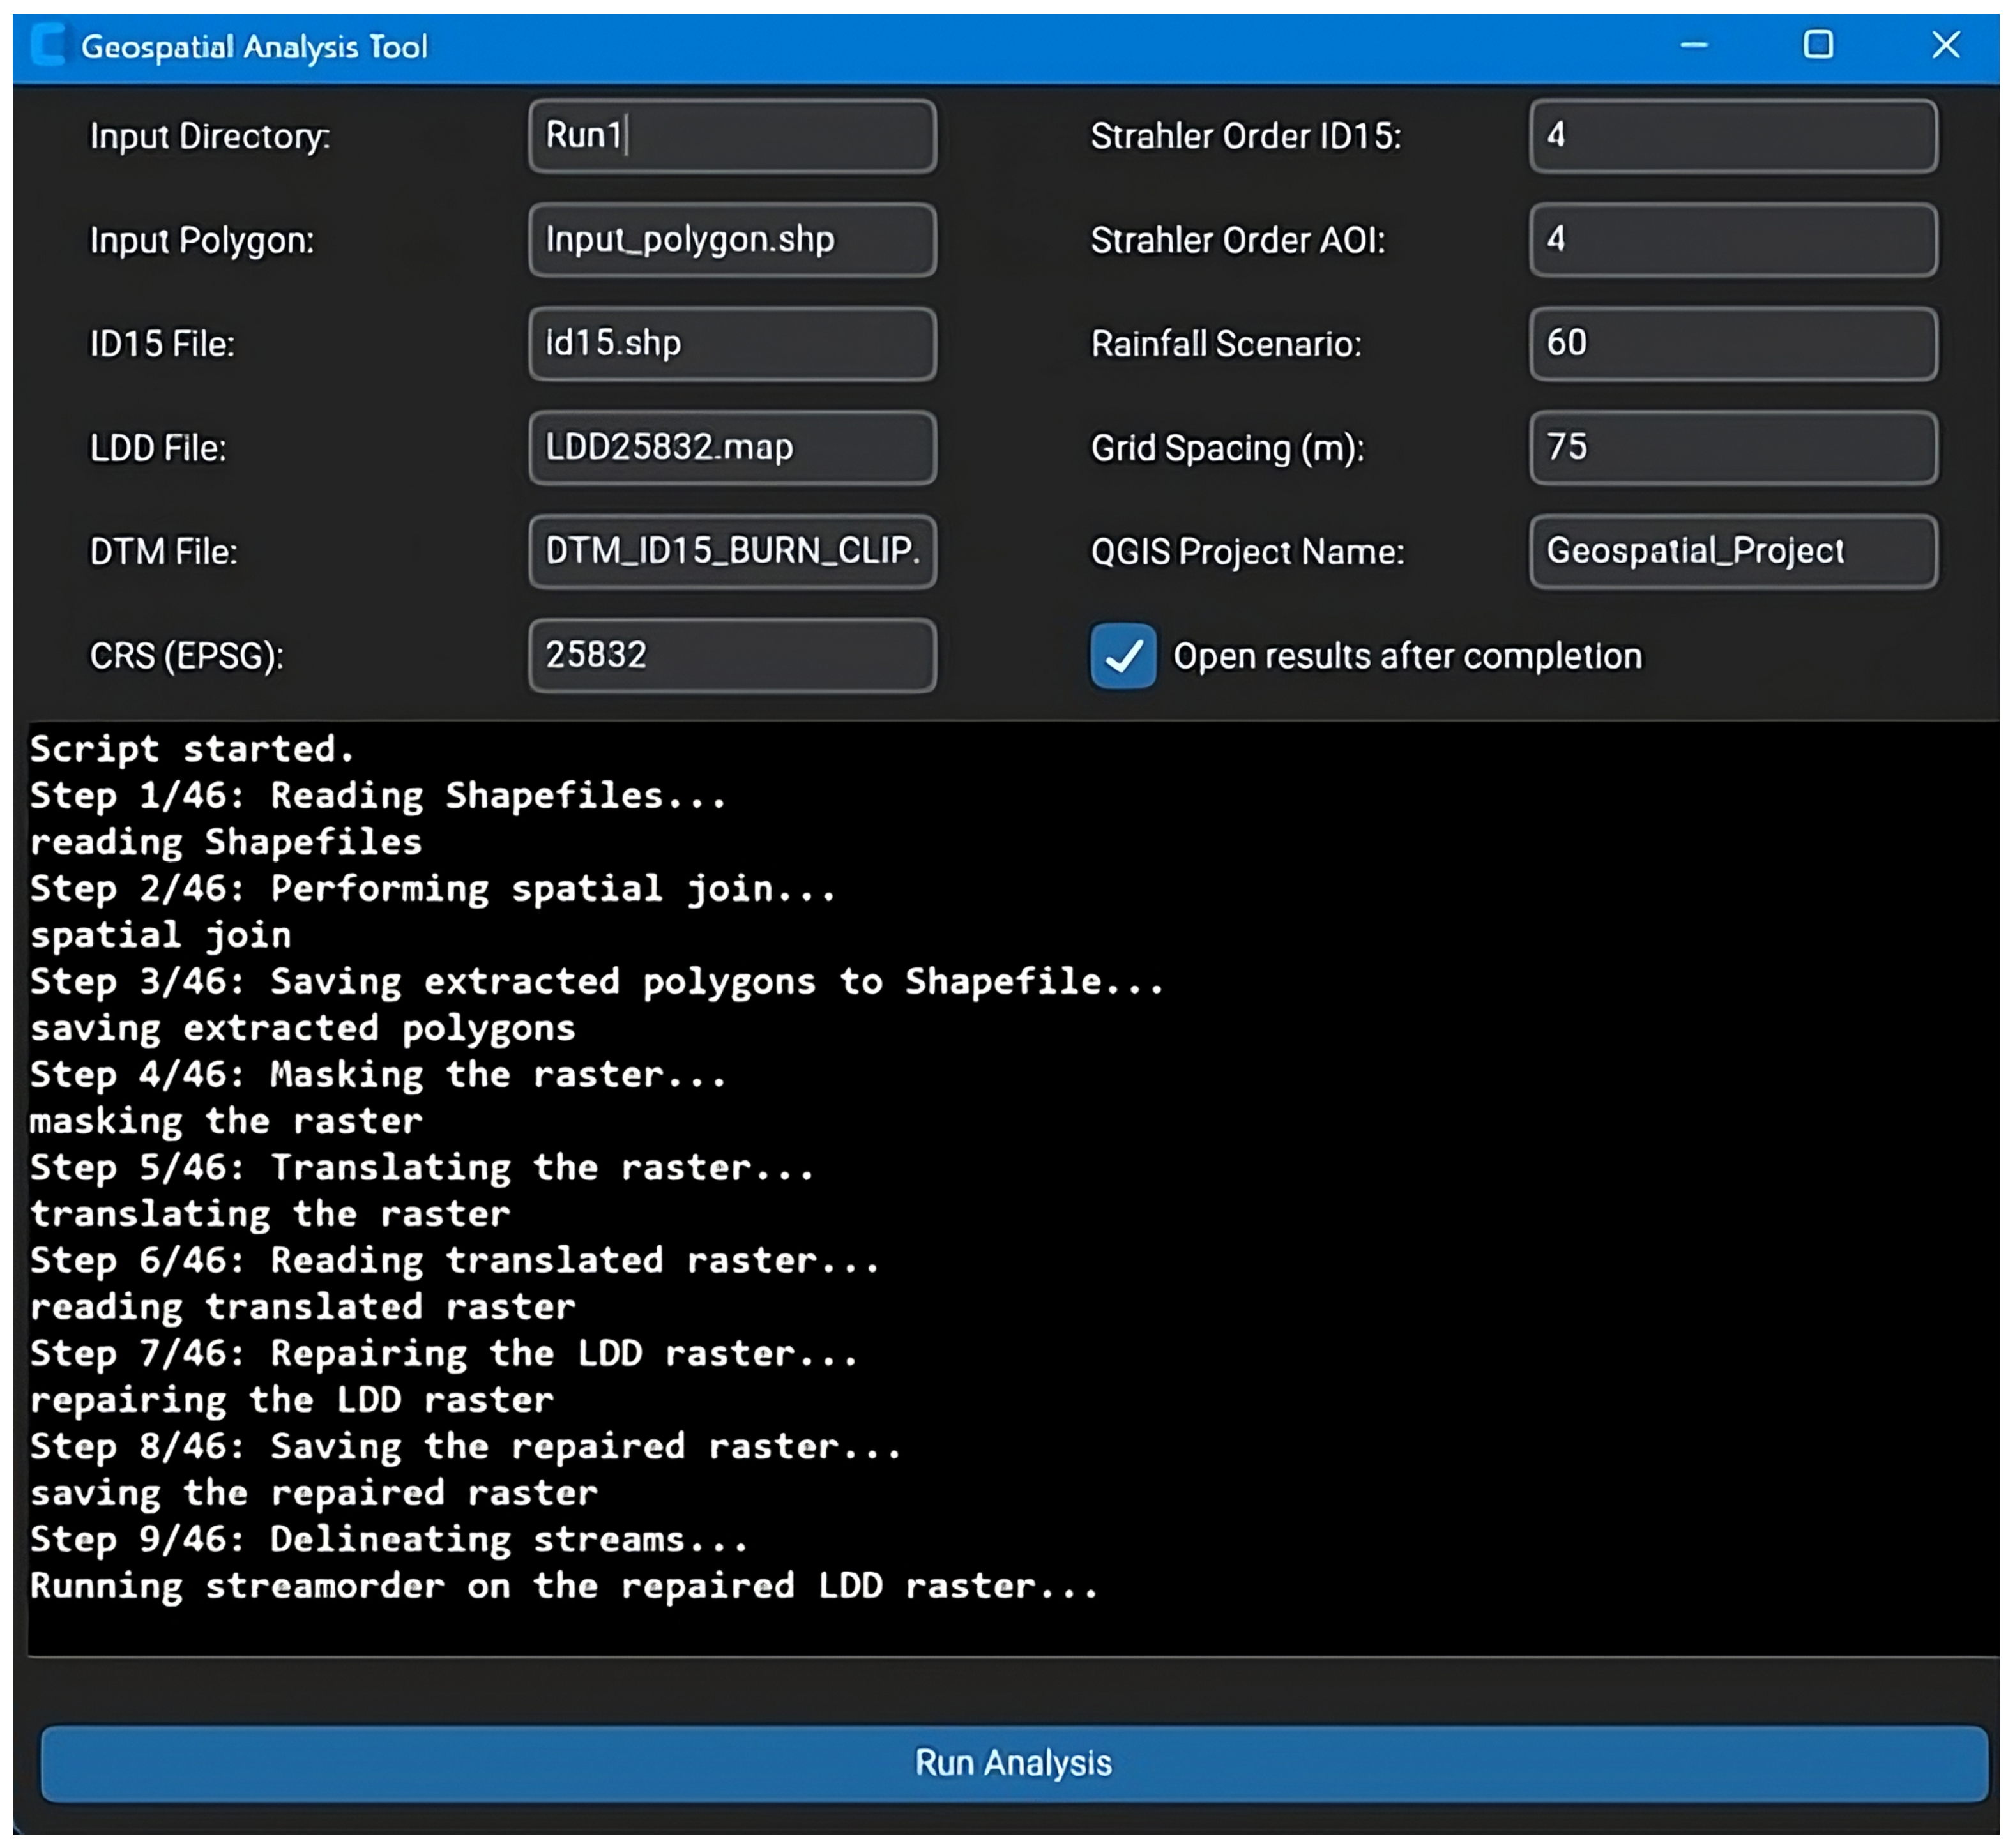
Task: Focus the Input Directory field
Action: coord(732,136)
